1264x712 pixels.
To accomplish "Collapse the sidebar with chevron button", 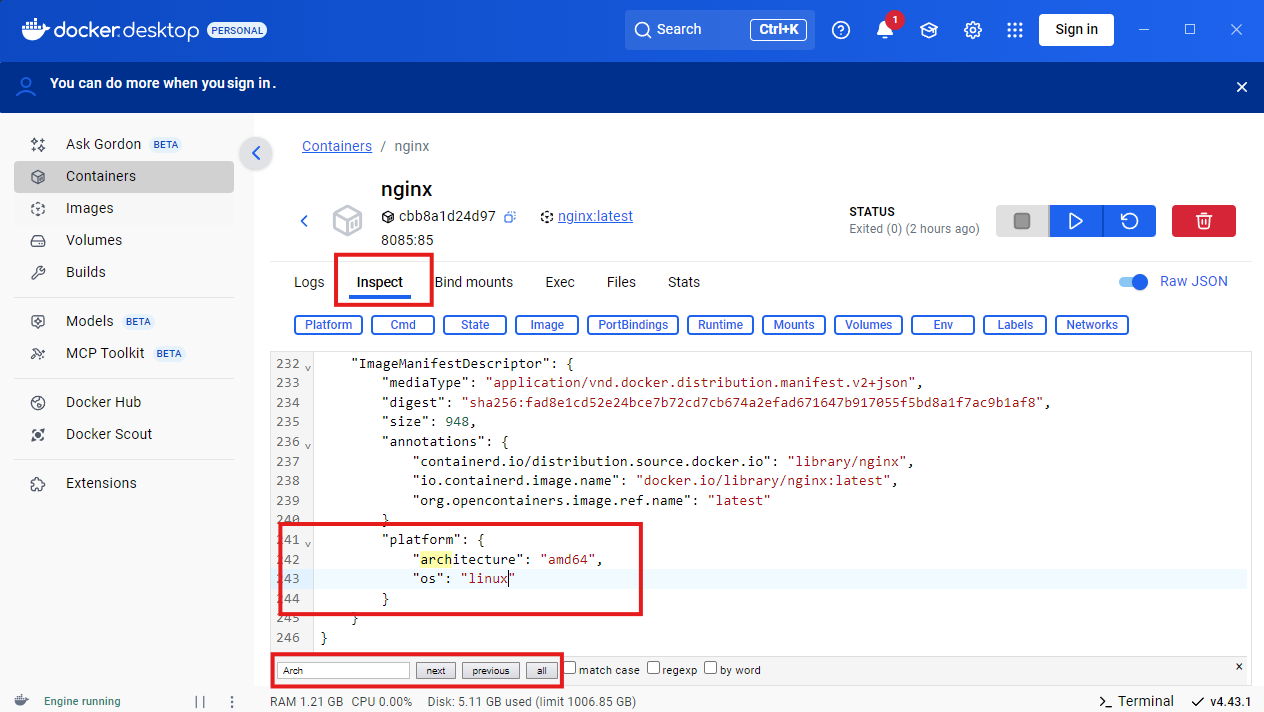I will click(x=256, y=153).
